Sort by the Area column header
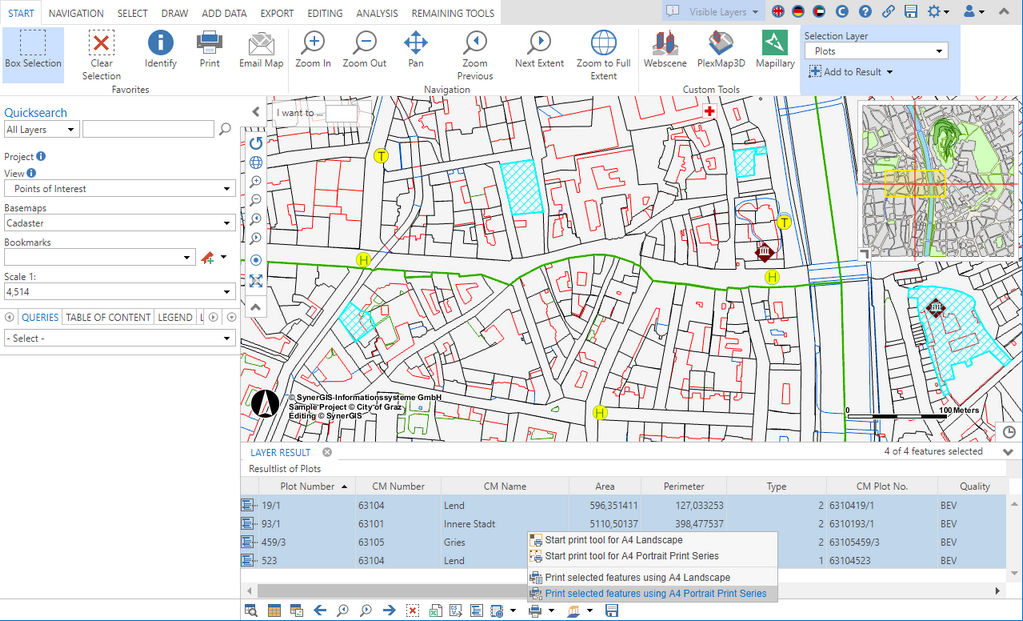1023x621 pixels. point(605,486)
